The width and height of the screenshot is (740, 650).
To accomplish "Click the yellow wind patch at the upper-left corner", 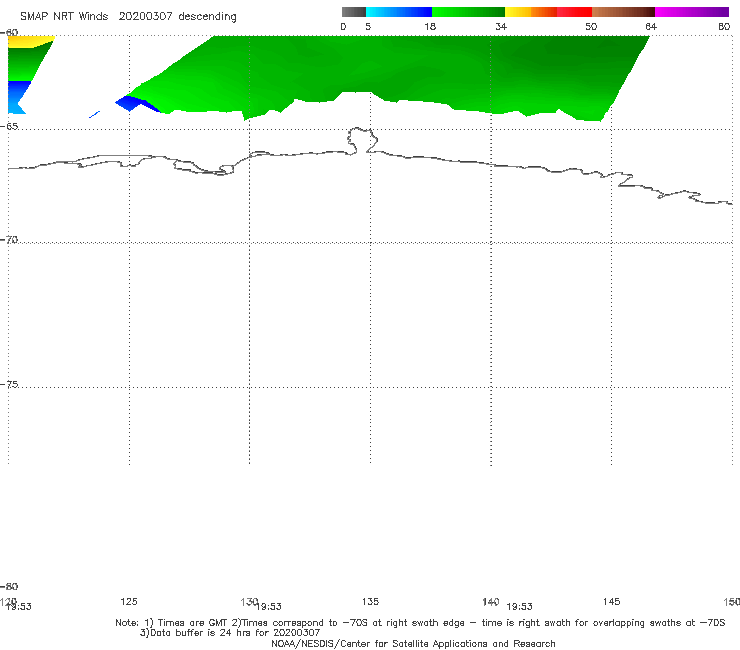I will point(29,41).
